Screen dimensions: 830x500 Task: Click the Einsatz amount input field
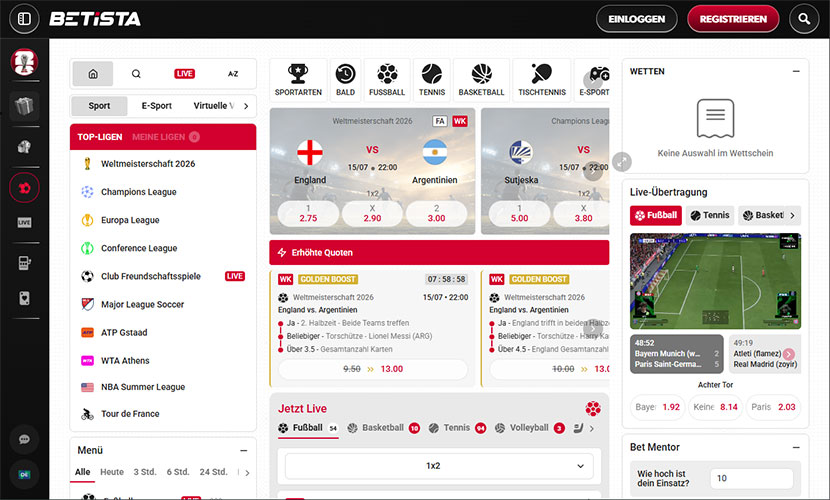tap(752, 478)
